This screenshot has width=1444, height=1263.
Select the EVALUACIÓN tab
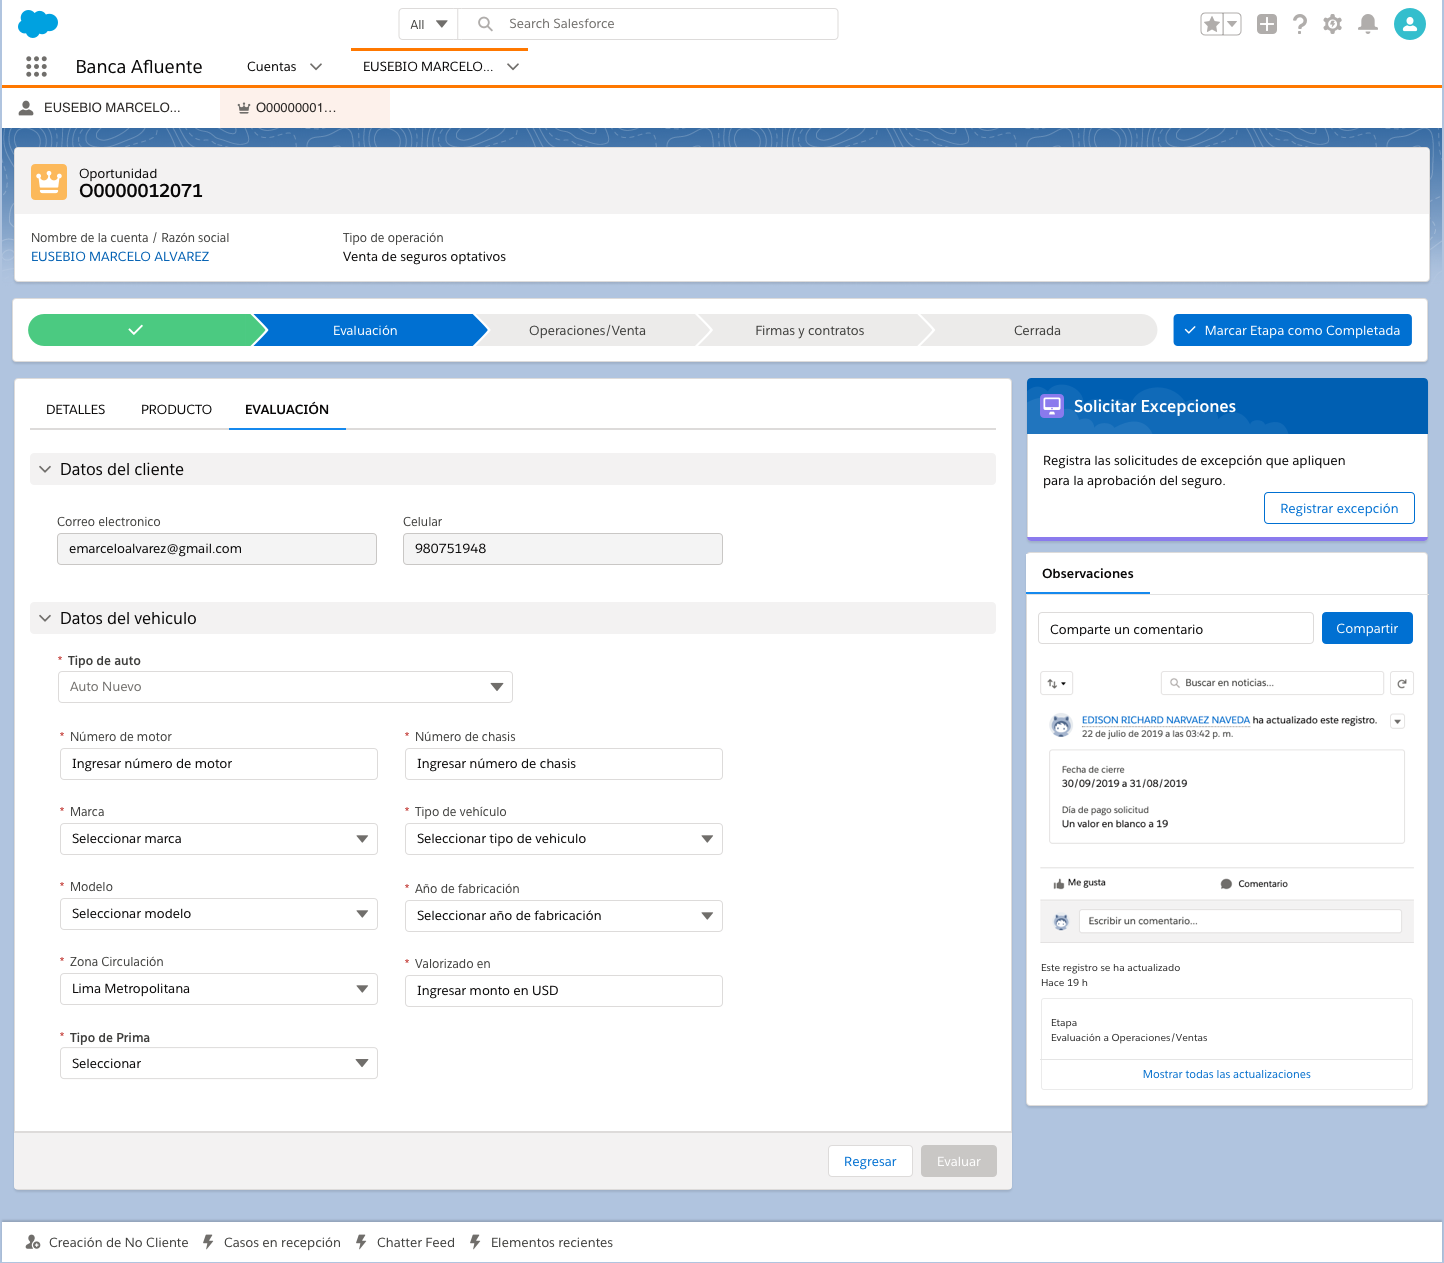click(287, 409)
